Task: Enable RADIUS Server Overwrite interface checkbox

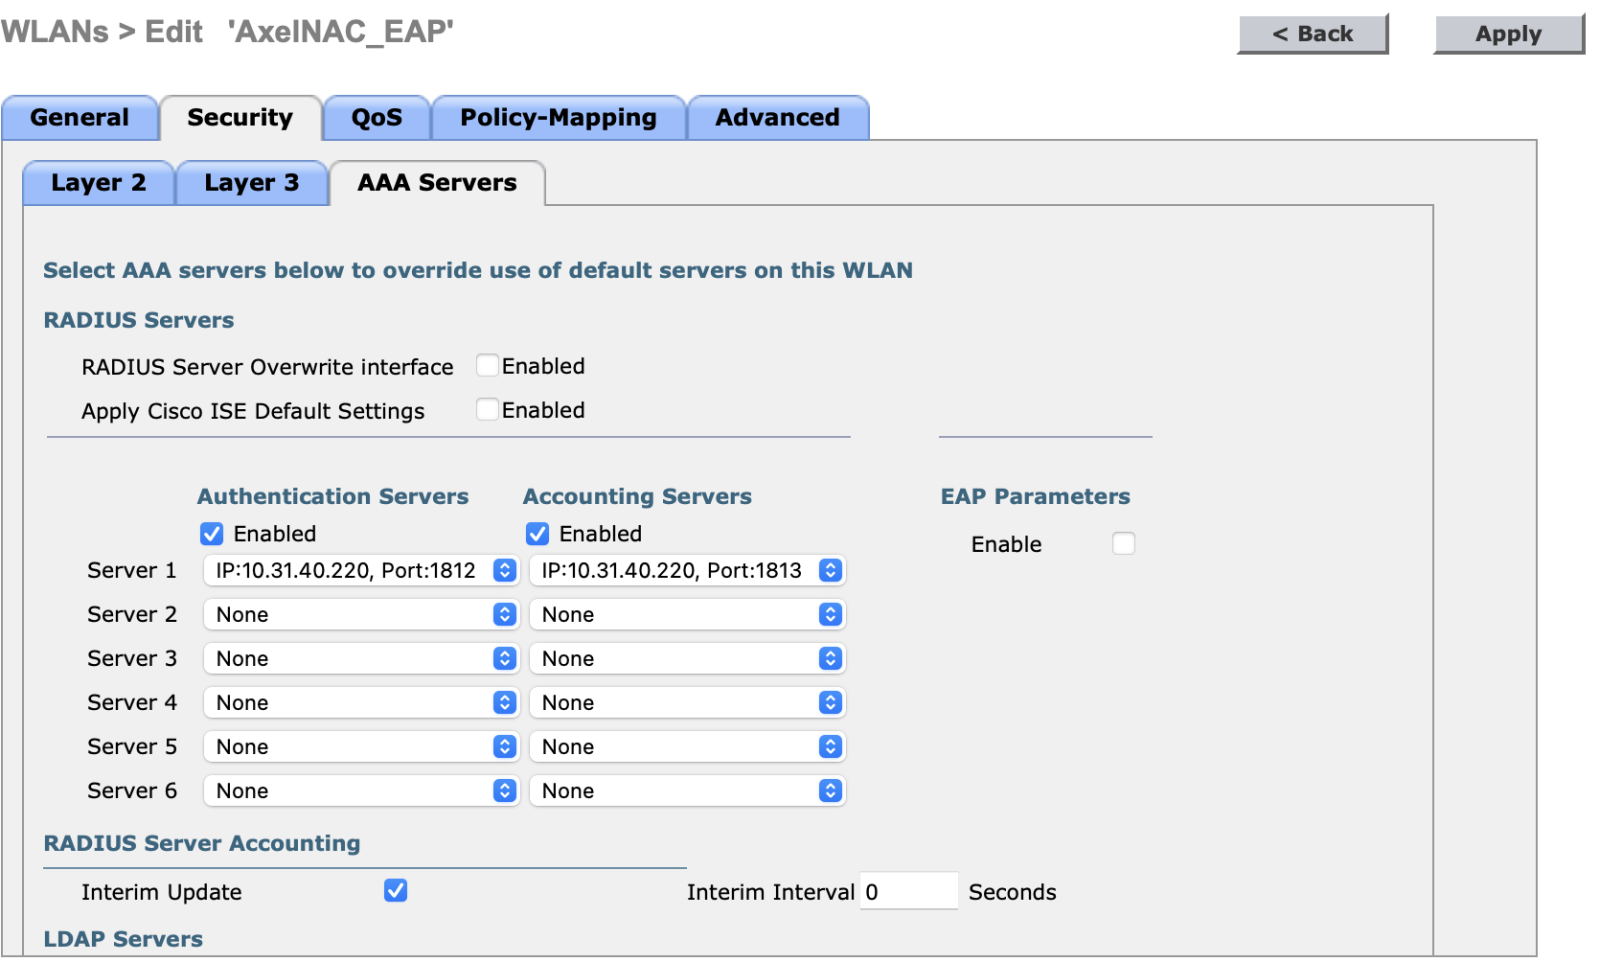Action: point(487,366)
